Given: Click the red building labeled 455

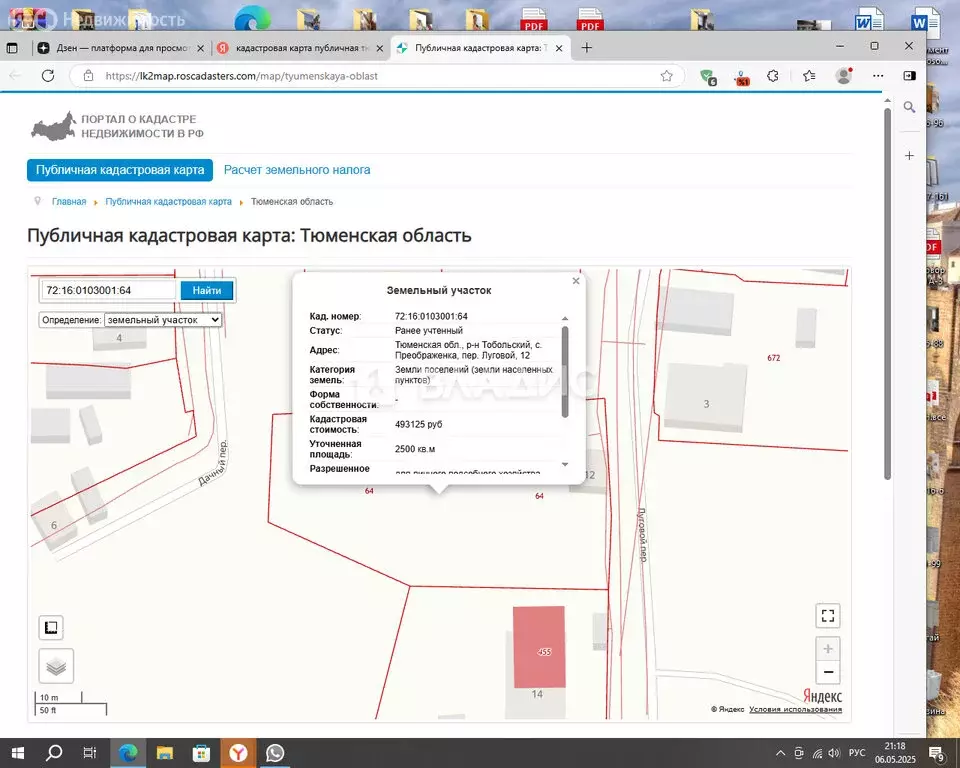Looking at the screenshot, I should coord(539,647).
